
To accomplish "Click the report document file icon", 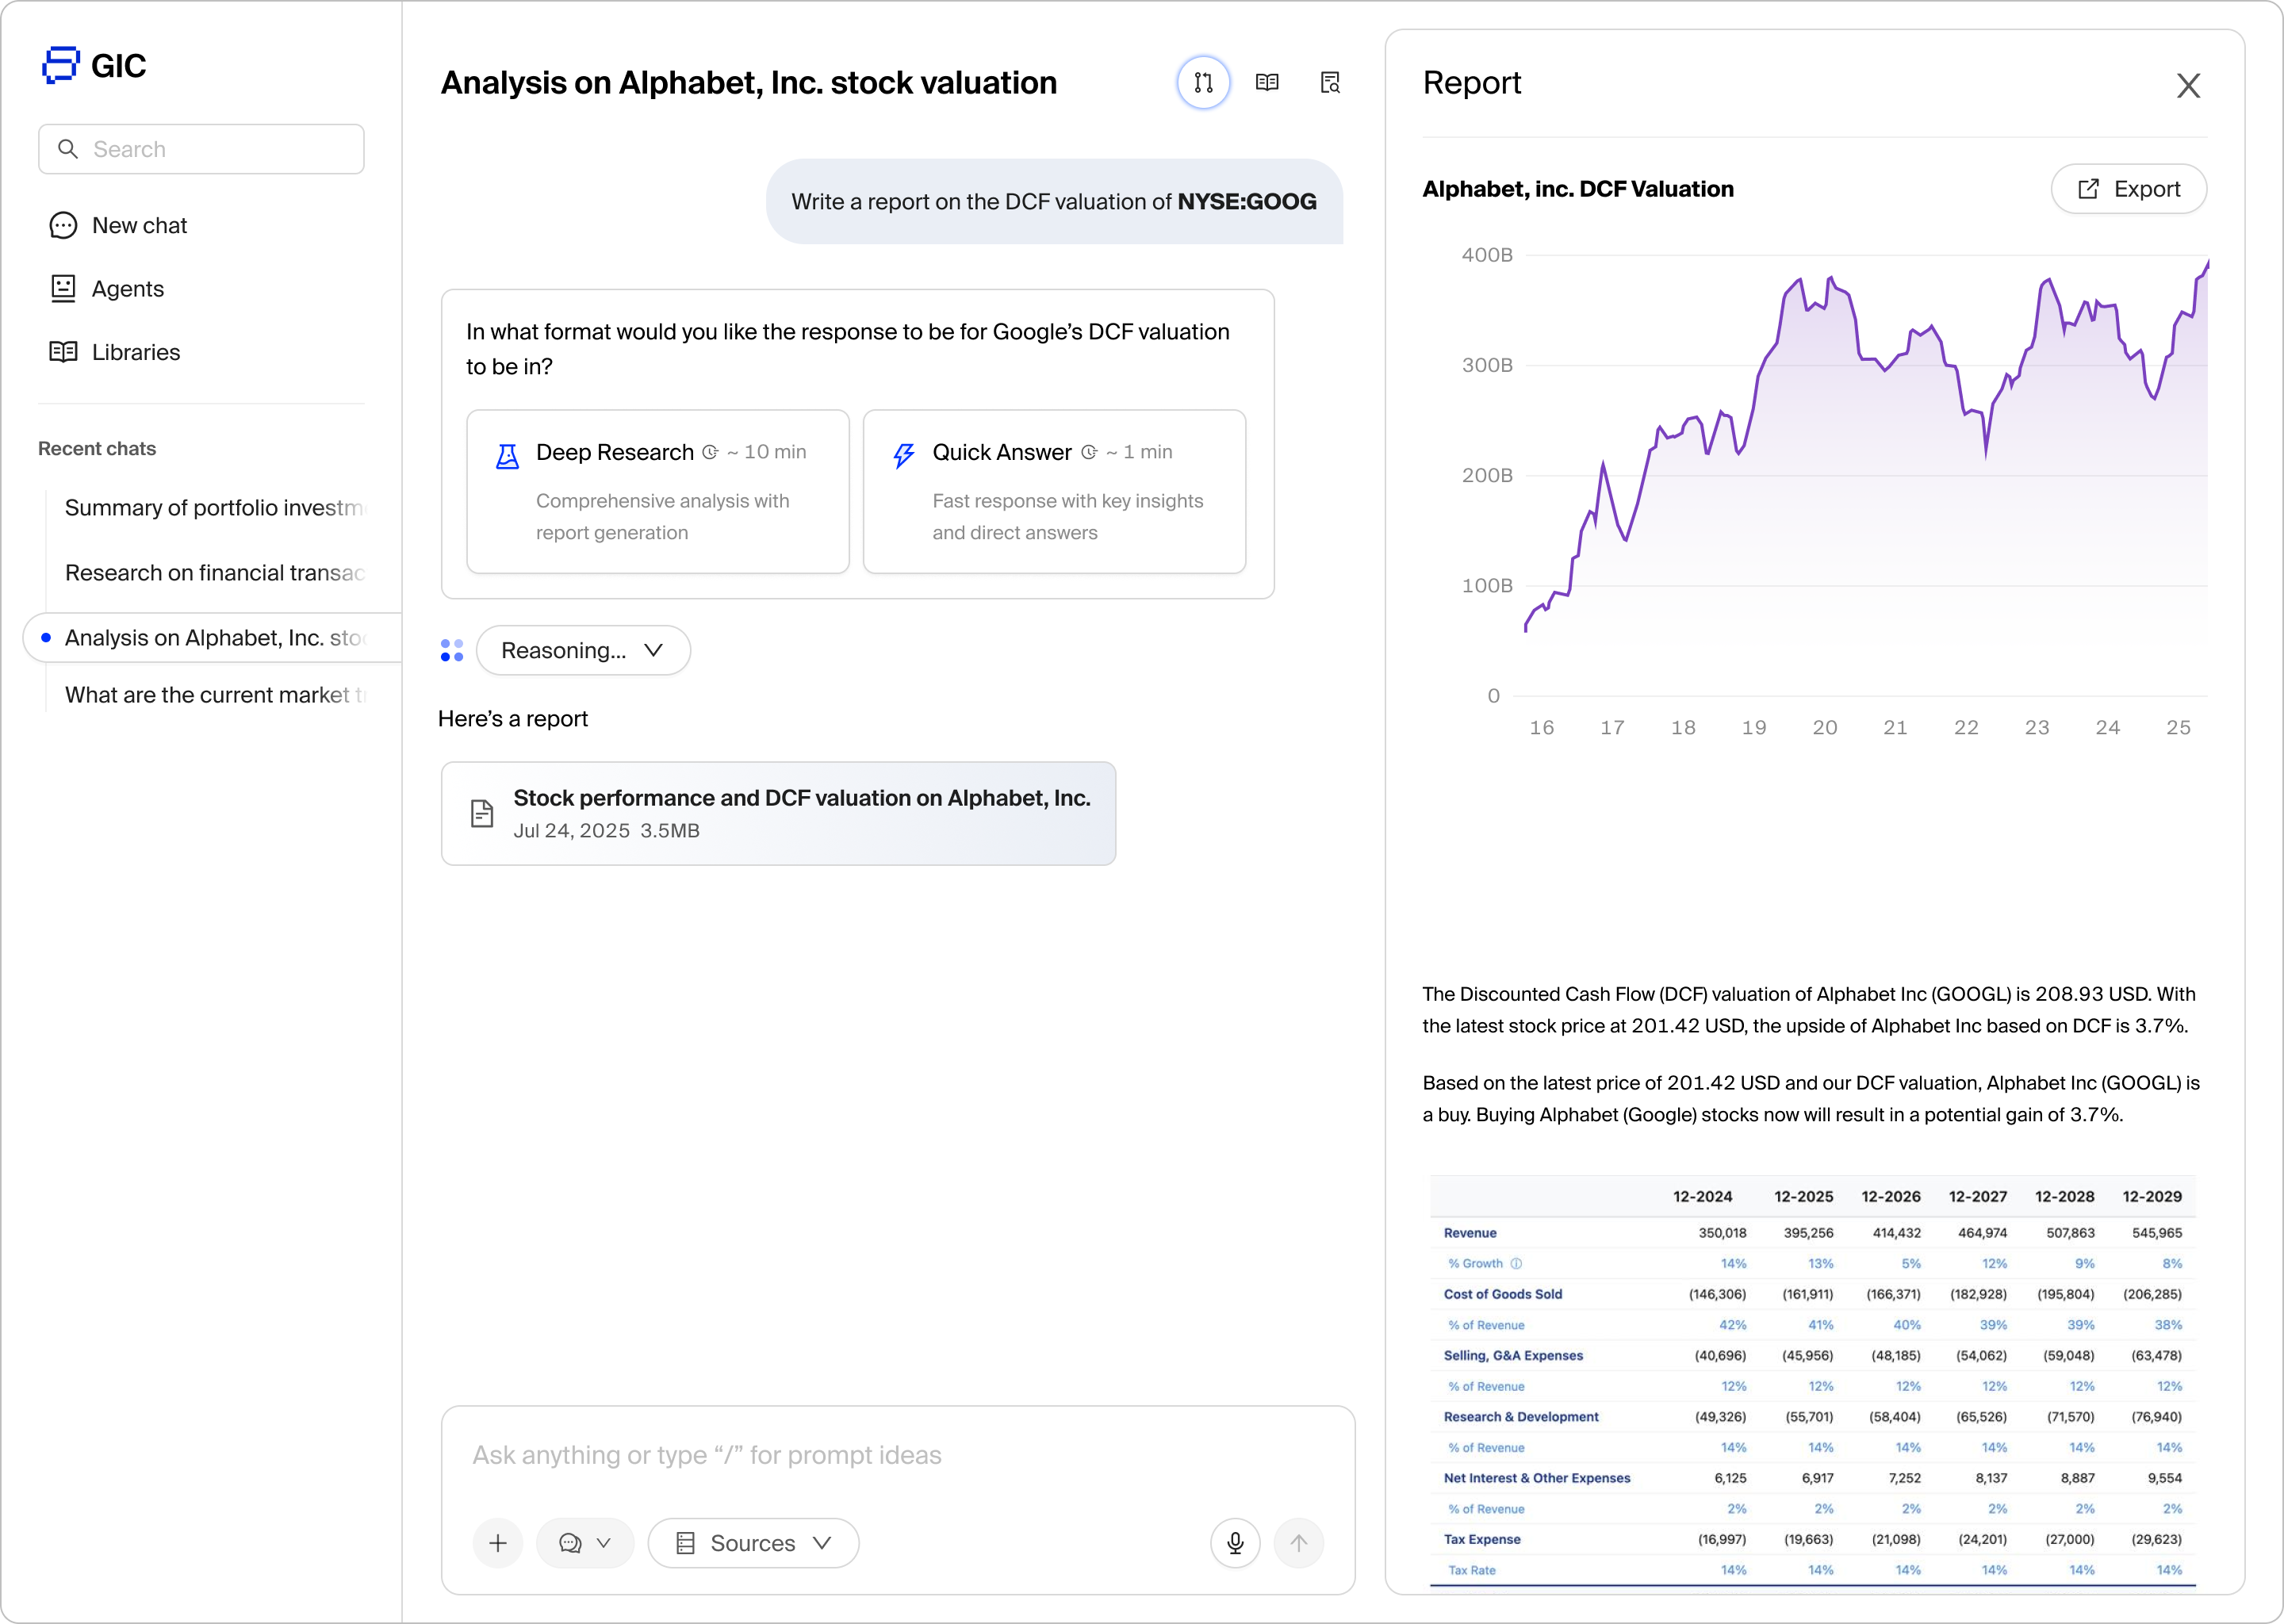I will pos(482,813).
